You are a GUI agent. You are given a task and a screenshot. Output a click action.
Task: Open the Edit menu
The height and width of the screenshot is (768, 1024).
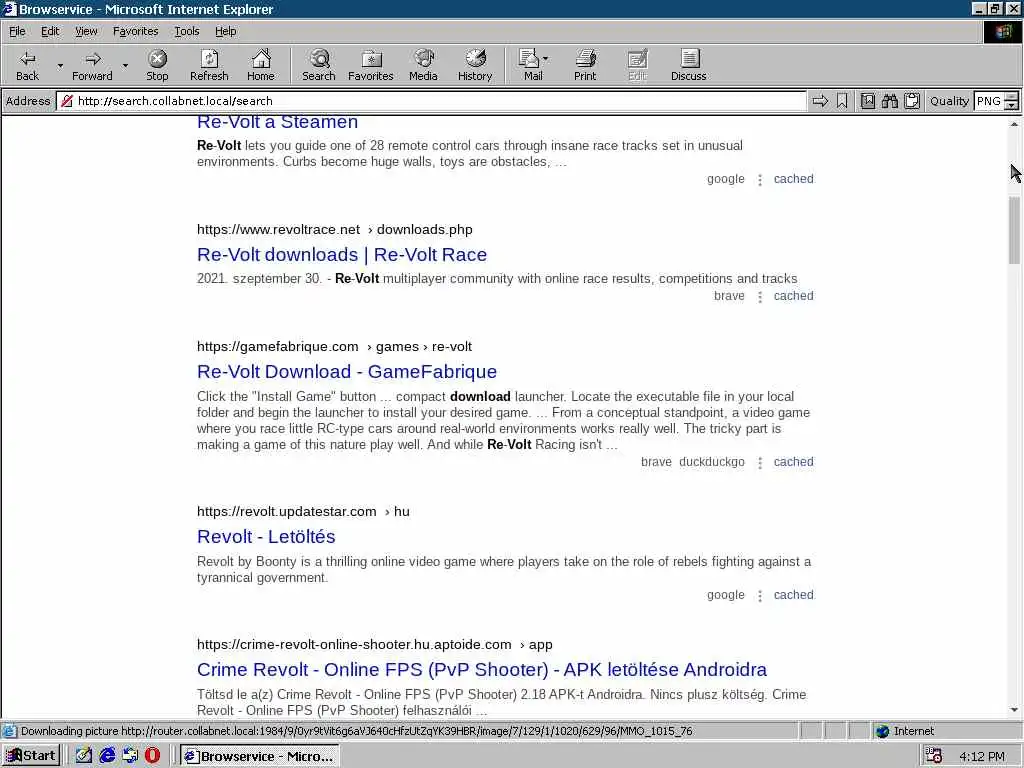(x=50, y=31)
